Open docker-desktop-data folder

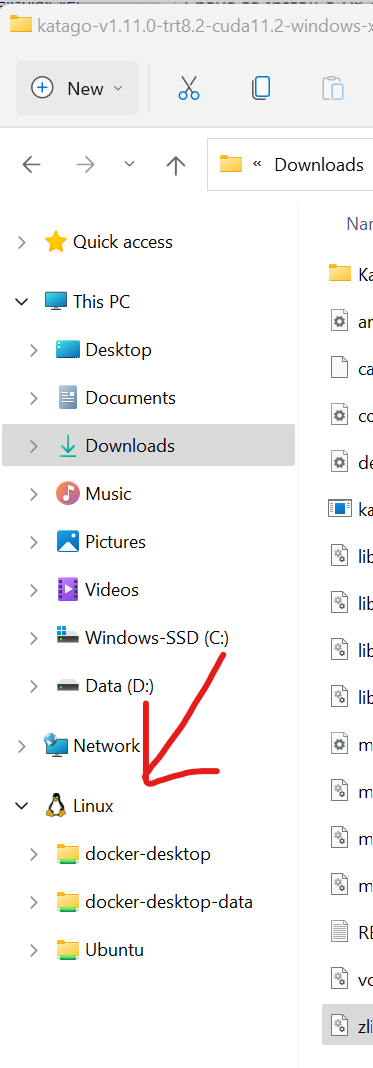pyautogui.click(x=169, y=902)
